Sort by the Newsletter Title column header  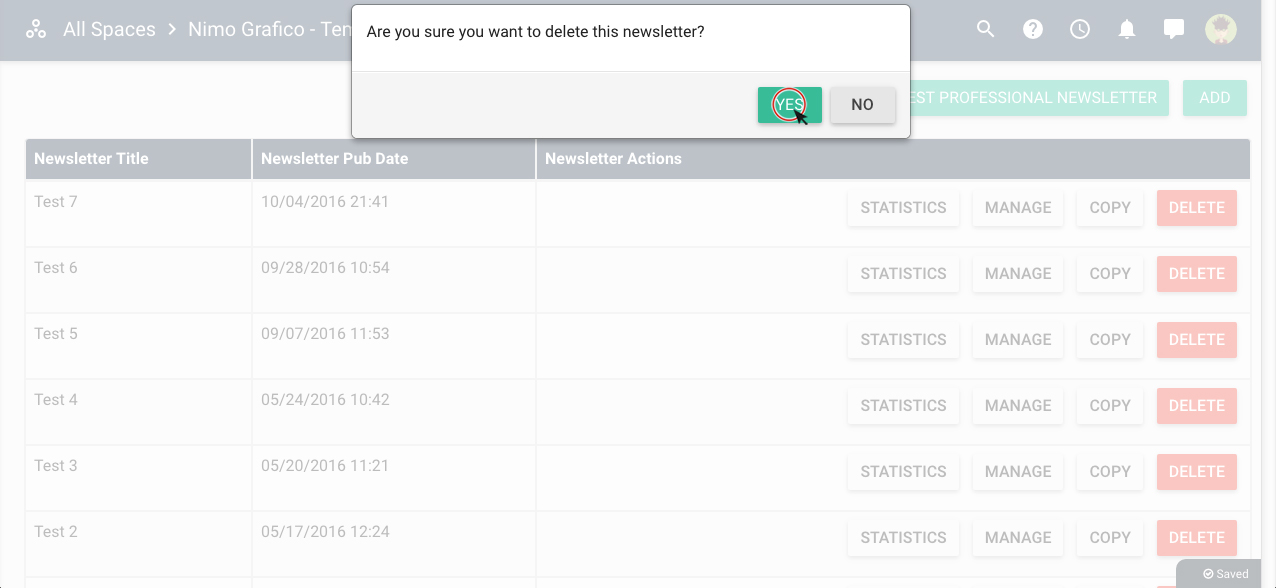coord(91,158)
